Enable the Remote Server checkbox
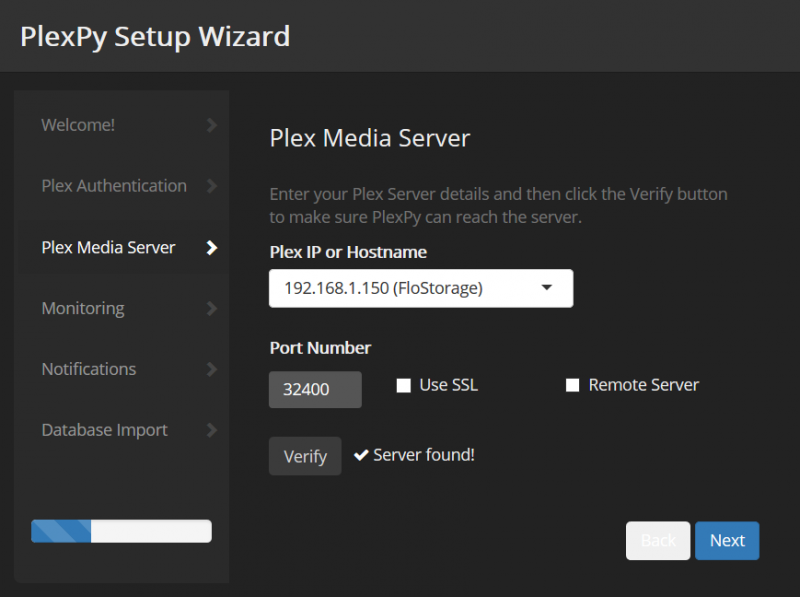 [x=572, y=384]
